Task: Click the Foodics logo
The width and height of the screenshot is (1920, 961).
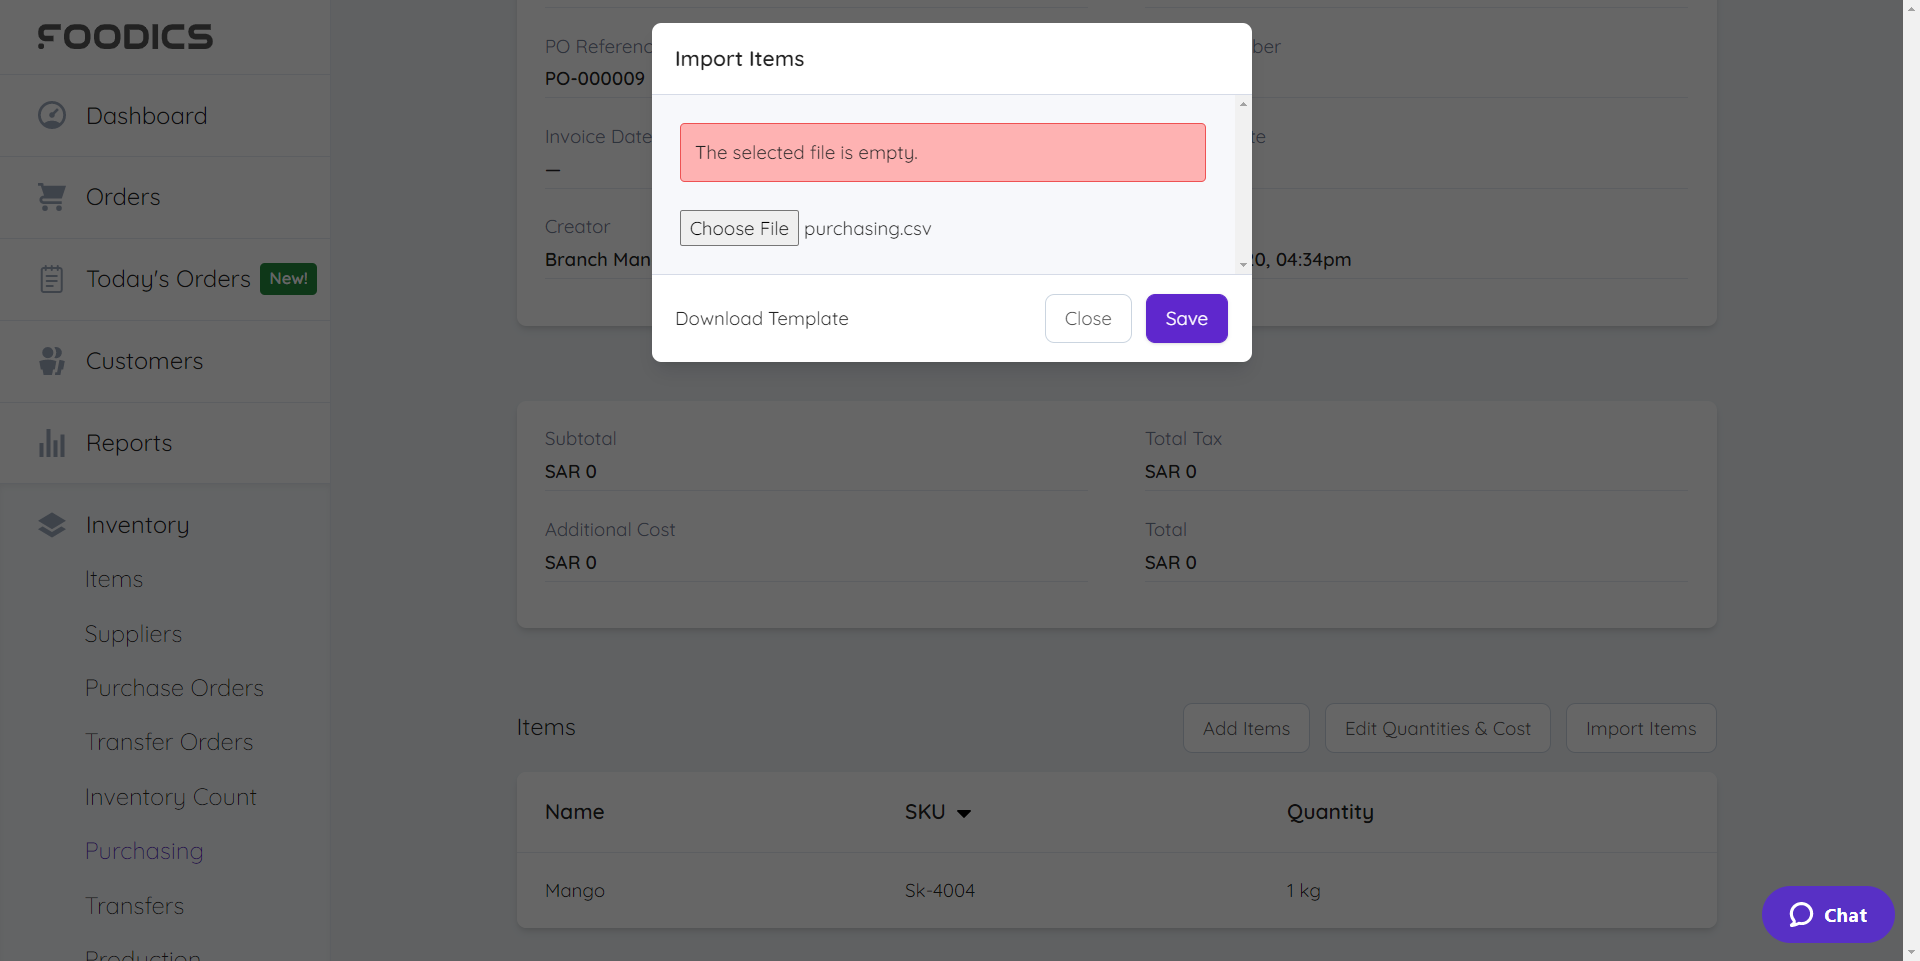Action: (125, 37)
